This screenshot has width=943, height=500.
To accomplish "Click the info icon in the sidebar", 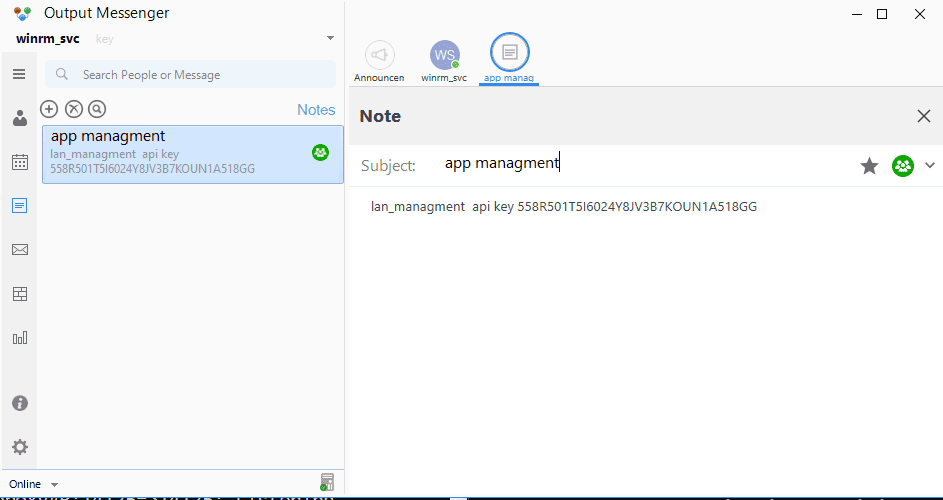I will (19, 403).
